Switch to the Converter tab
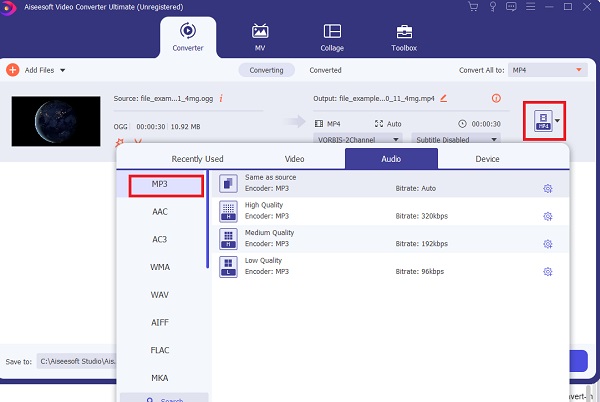The image size is (600, 402). 188,37
